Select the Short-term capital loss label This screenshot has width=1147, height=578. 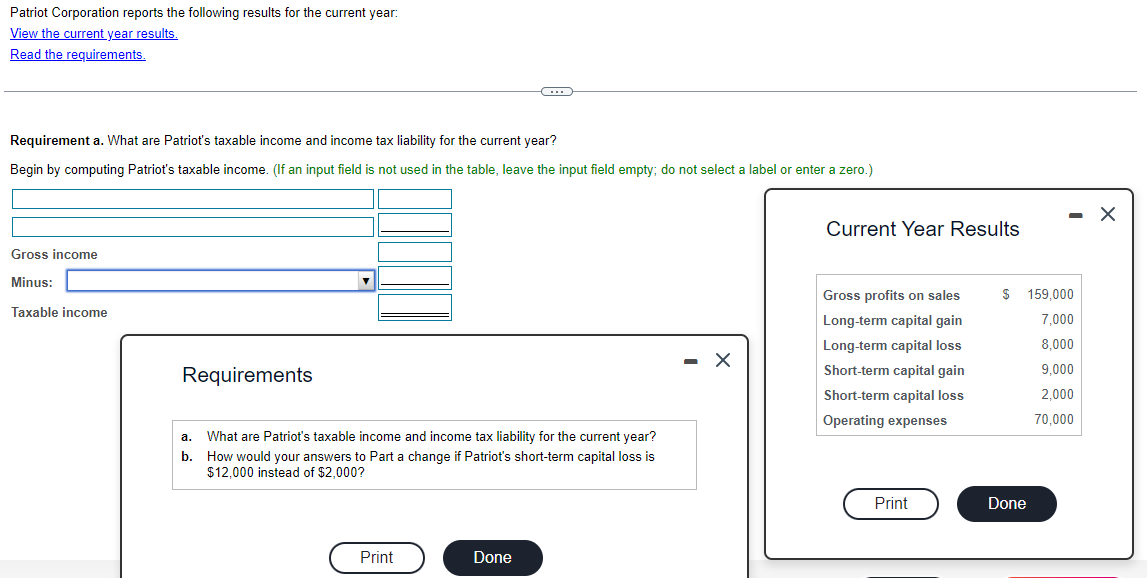pos(893,395)
